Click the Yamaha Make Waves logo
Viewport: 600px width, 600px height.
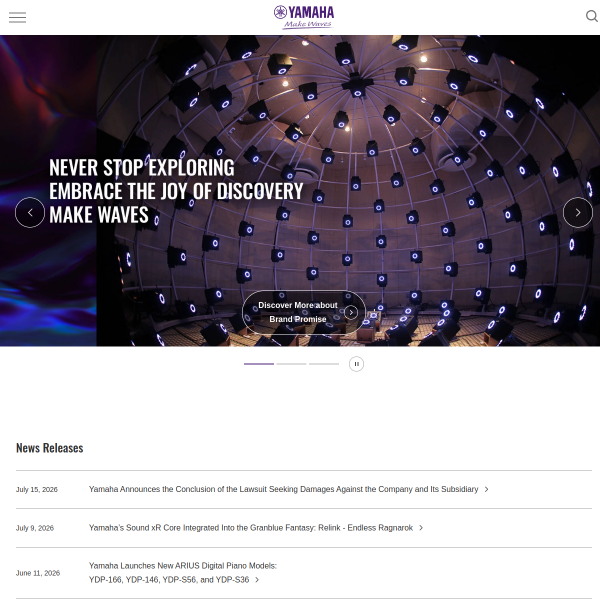click(304, 17)
